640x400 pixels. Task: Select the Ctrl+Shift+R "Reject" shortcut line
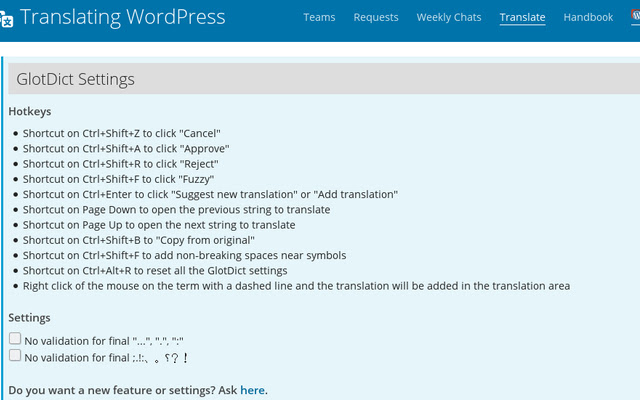pyautogui.click(x=121, y=164)
